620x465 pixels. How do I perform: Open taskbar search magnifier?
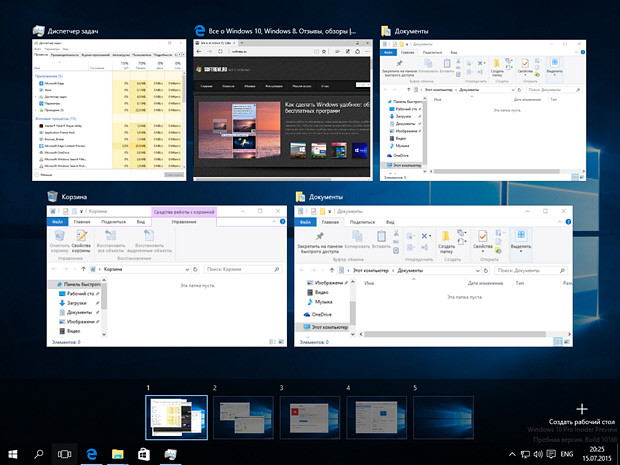[38, 454]
